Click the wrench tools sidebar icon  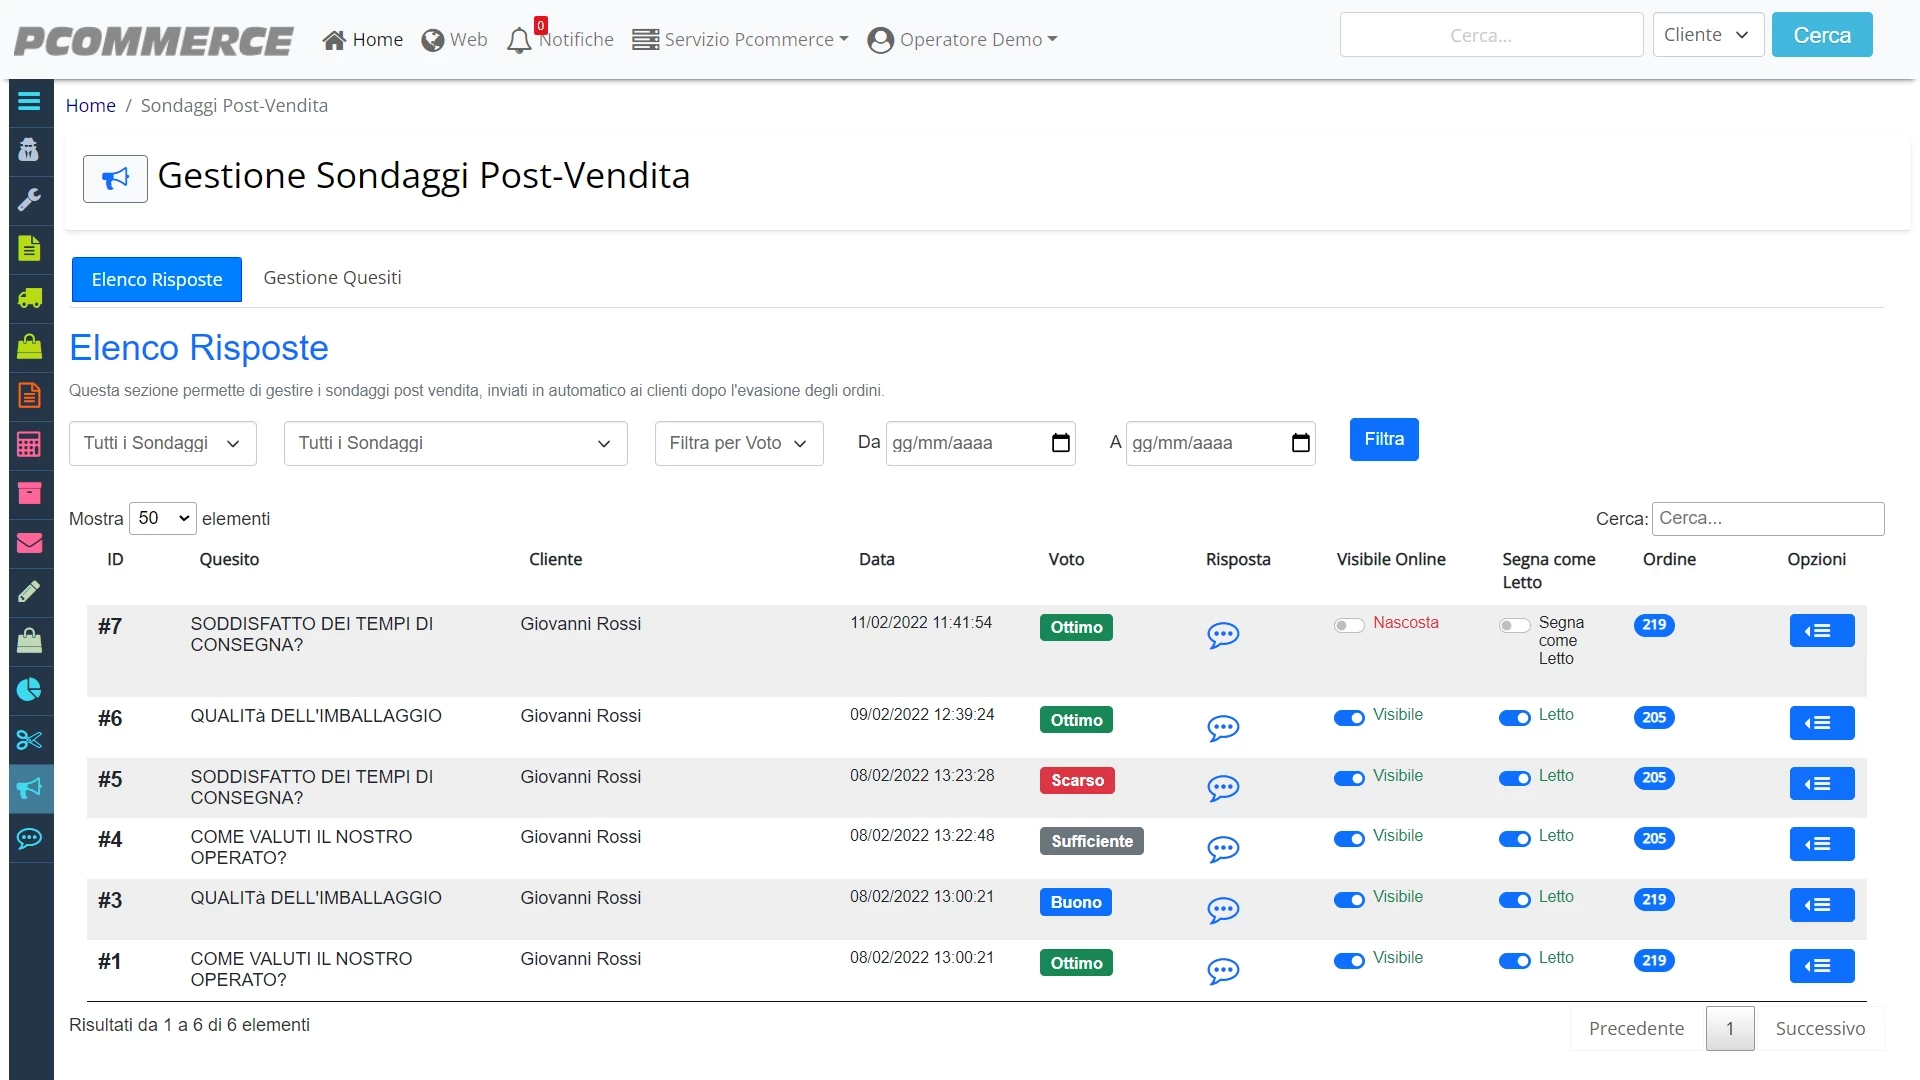[29, 200]
